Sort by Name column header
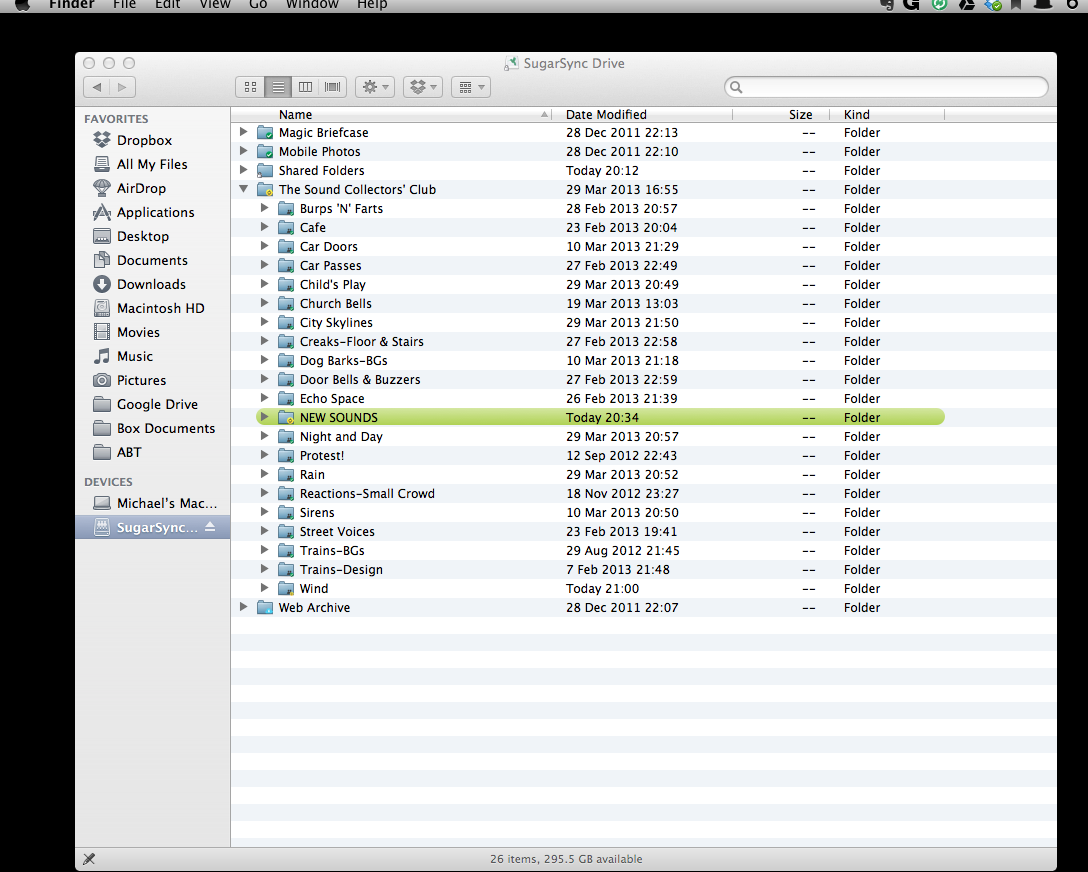Image resolution: width=1088 pixels, height=872 pixels. coord(296,114)
